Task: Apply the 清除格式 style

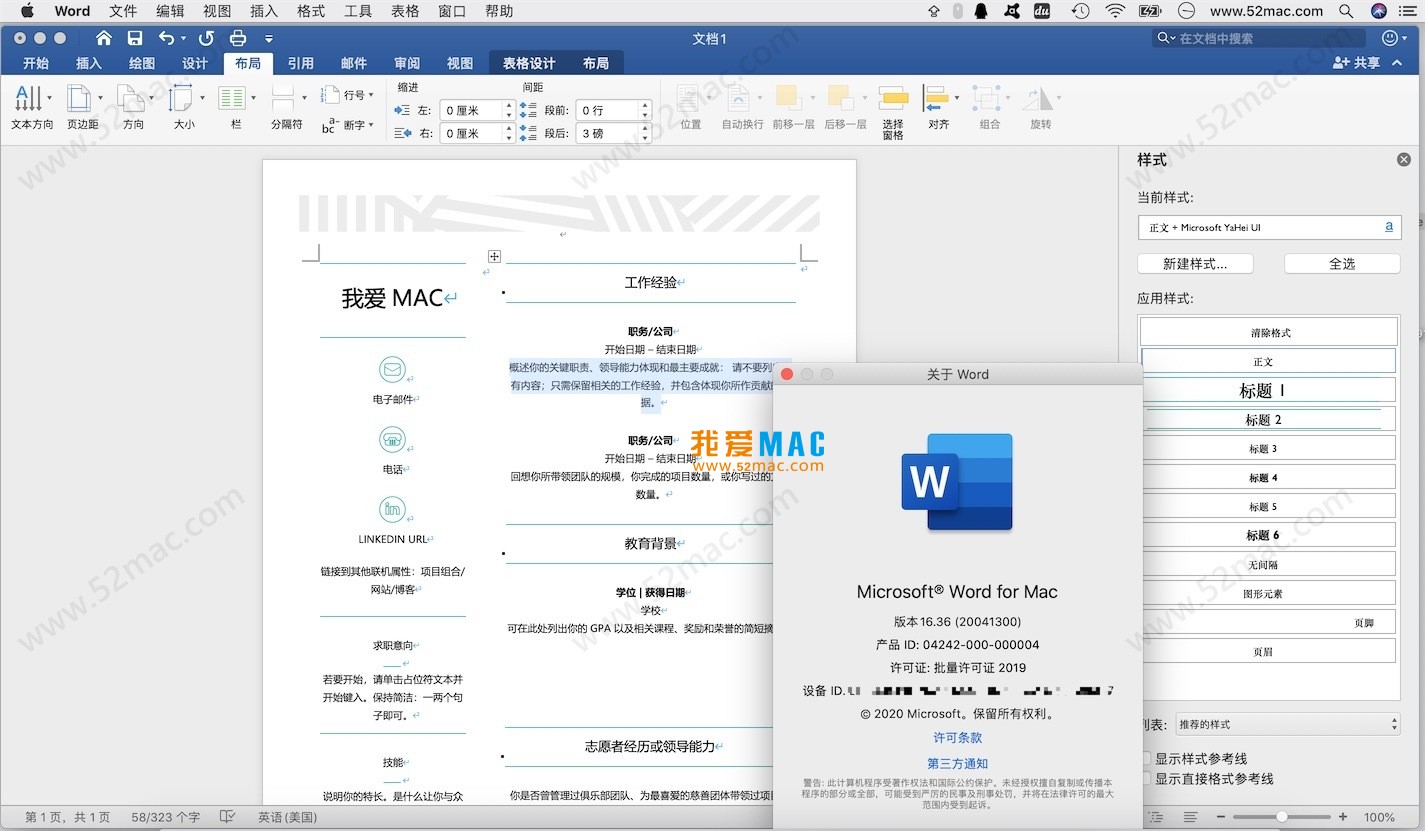Action: [x=1269, y=332]
